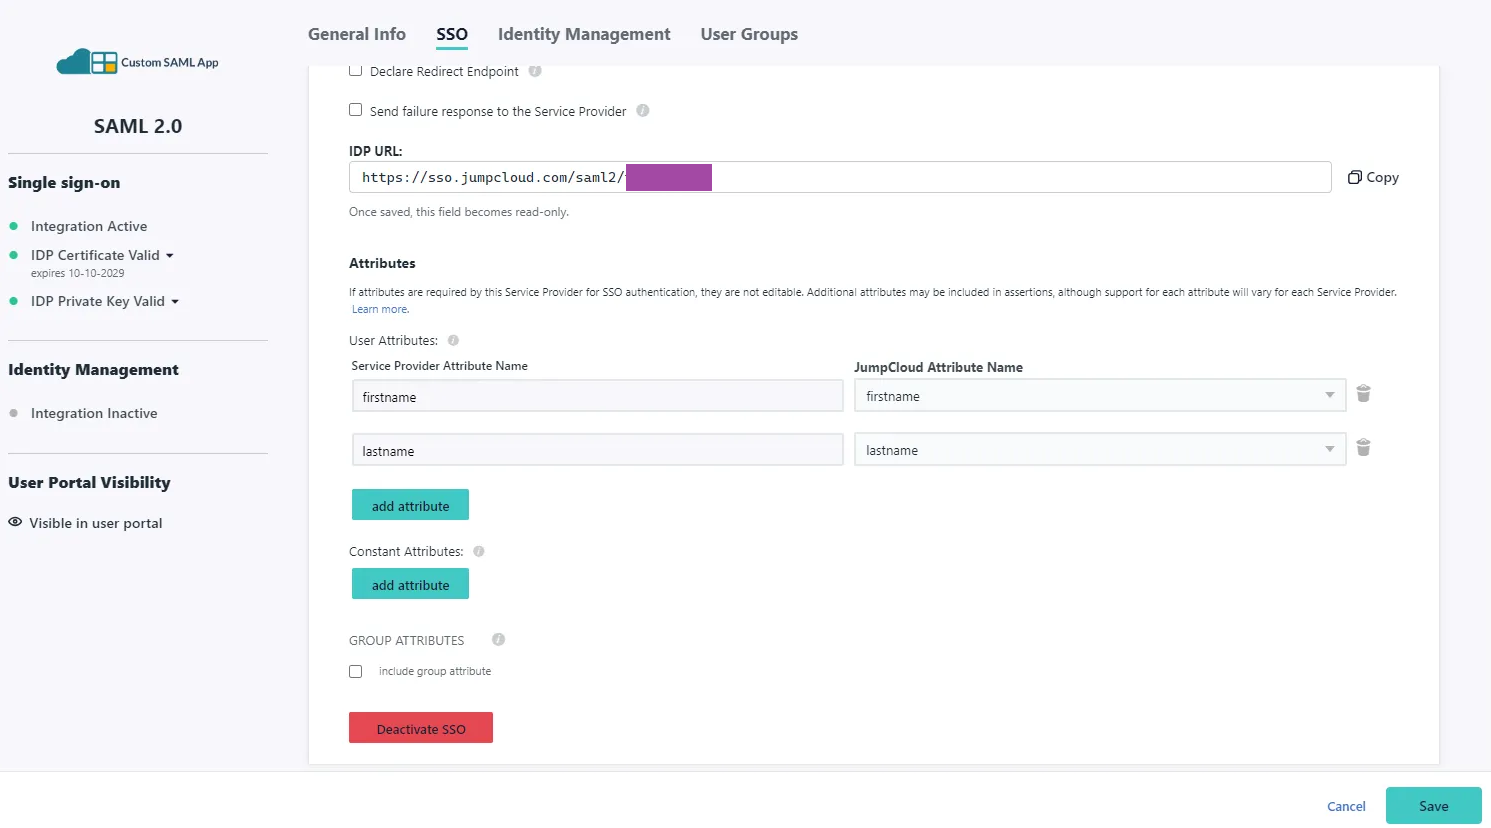Click the gray Integration Inactive status dot
Viewport: 1491px width, 828px height.
point(13,413)
